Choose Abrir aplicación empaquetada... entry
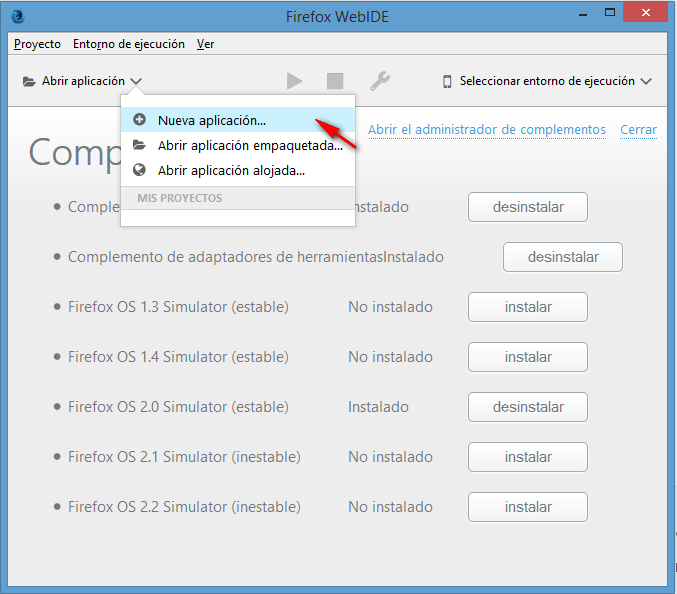The width and height of the screenshot is (677, 594). pyautogui.click(x=238, y=145)
